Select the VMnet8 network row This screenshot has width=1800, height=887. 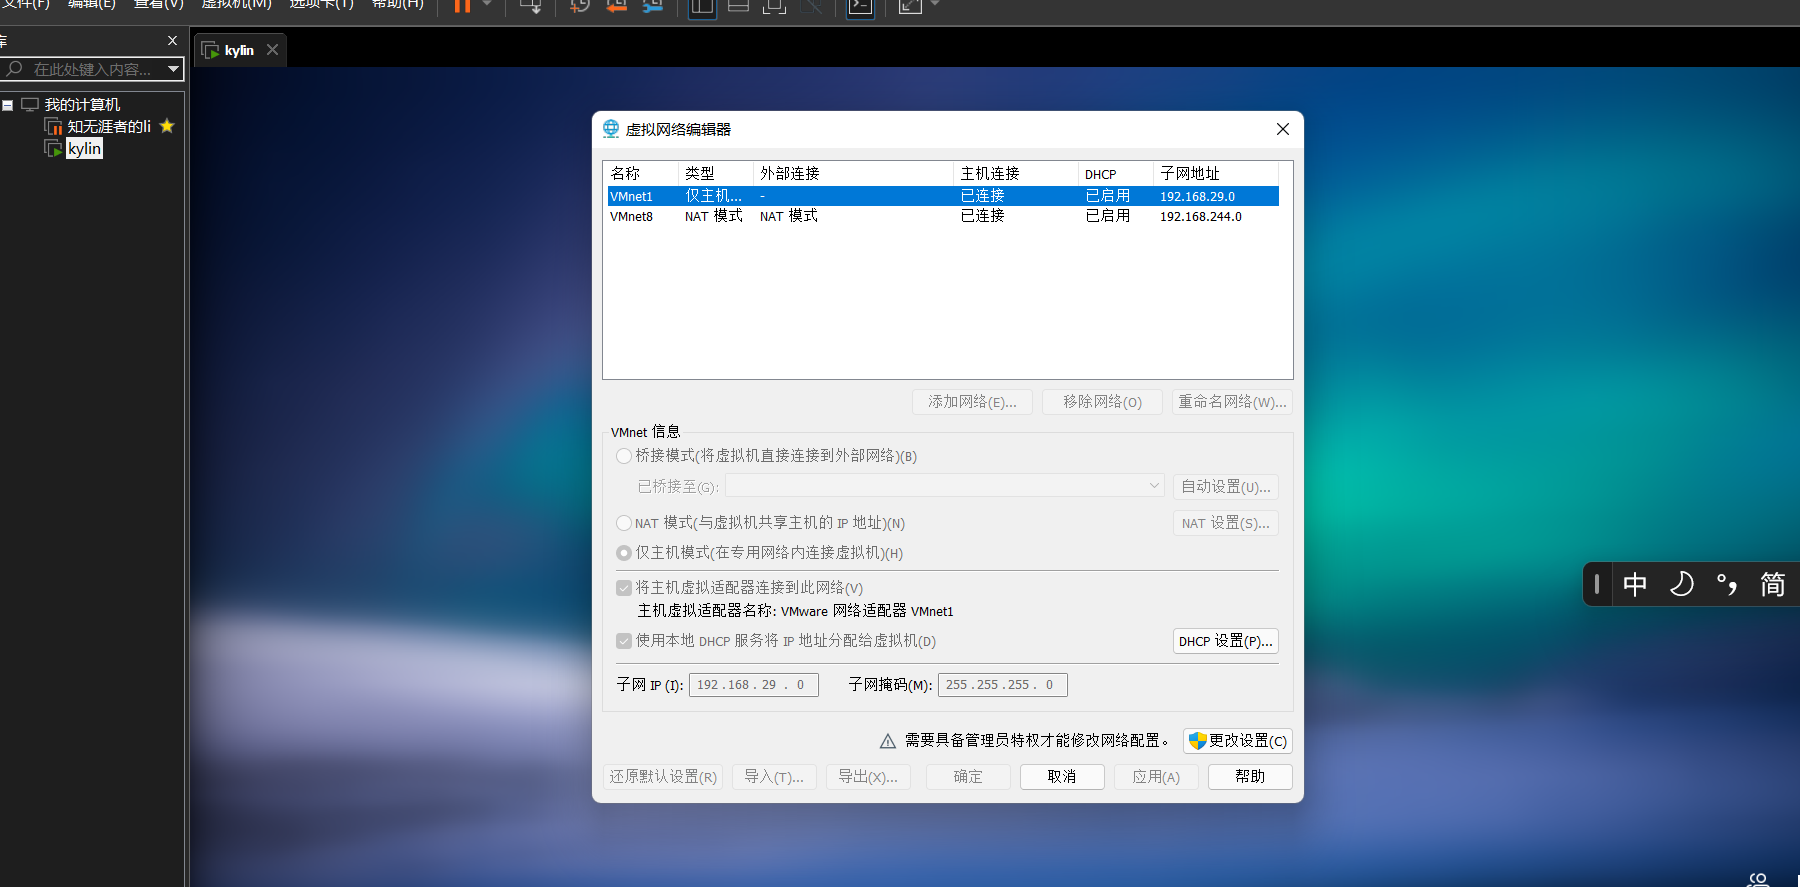pyautogui.click(x=943, y=216)
